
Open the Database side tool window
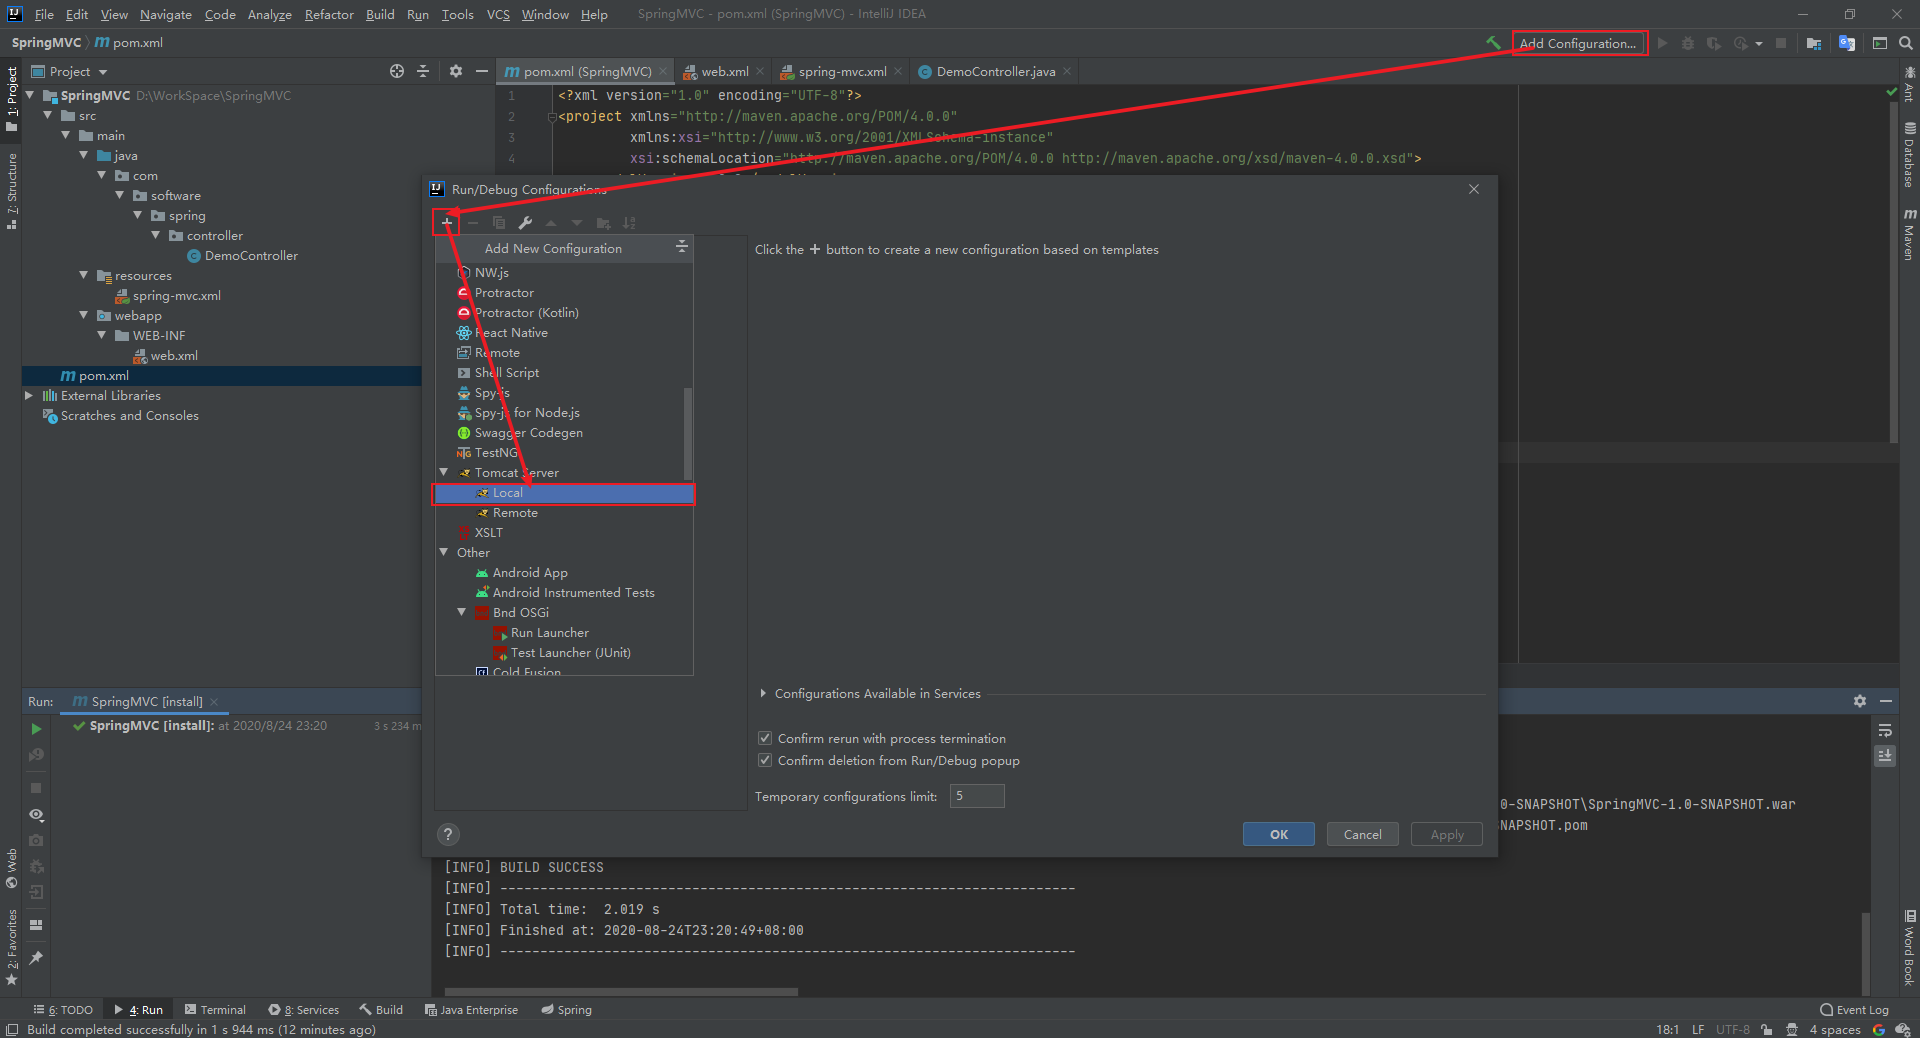[x=1909, y=155]
